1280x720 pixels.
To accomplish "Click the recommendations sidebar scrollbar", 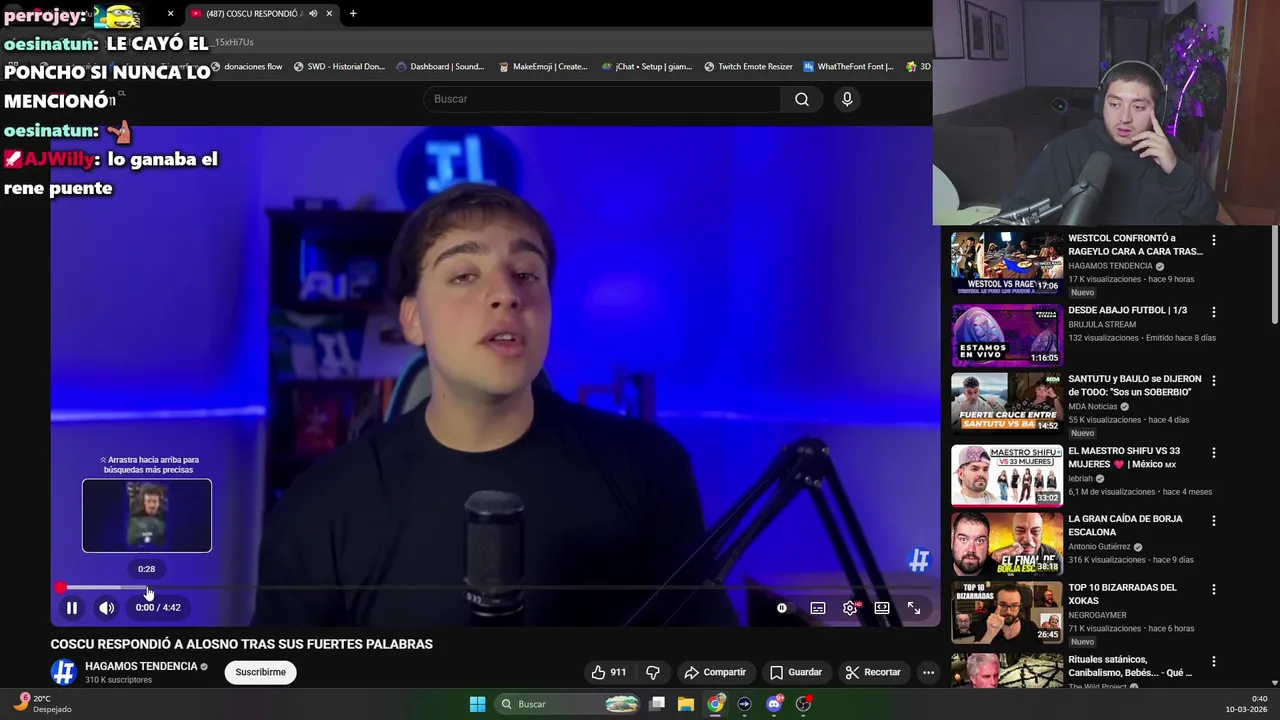I will click(1275, 275).
